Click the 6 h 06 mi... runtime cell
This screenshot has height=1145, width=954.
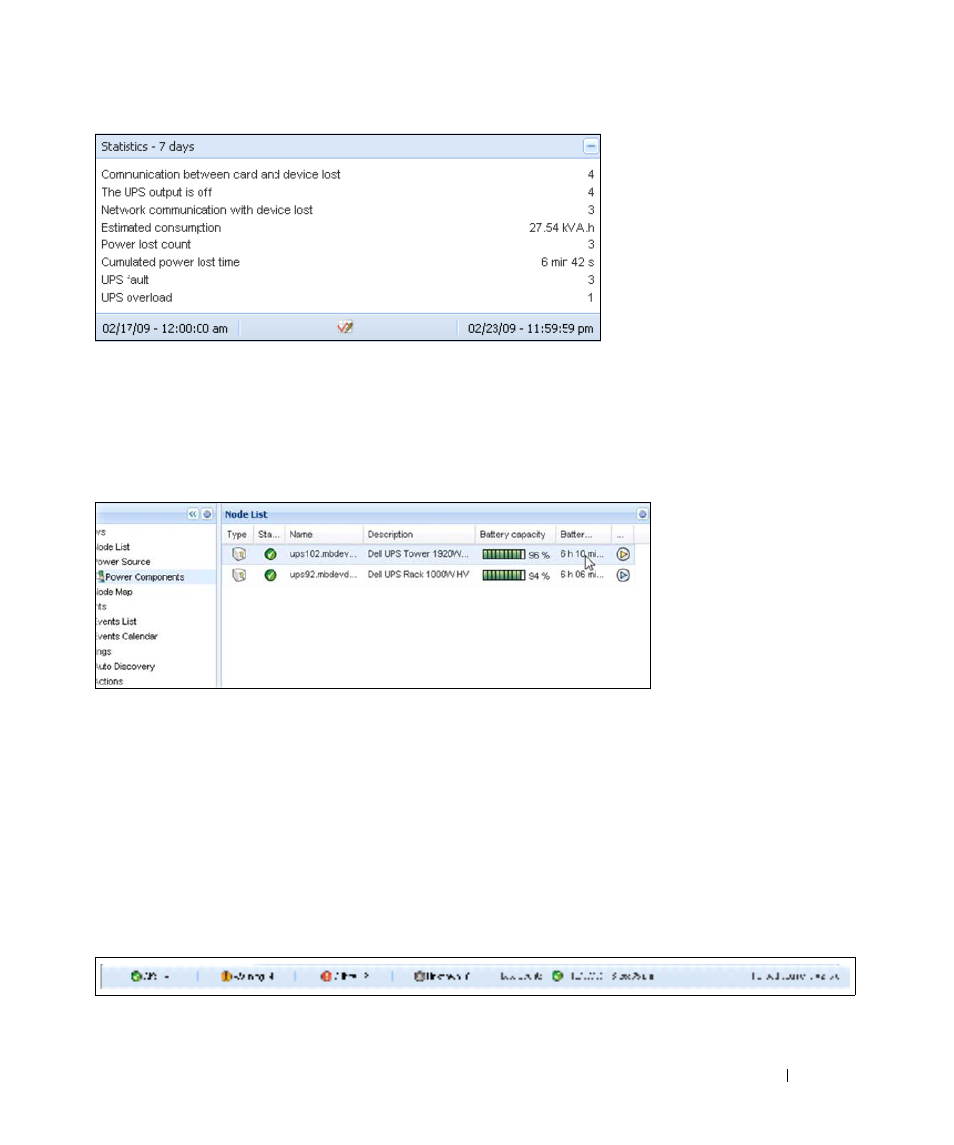581,575
